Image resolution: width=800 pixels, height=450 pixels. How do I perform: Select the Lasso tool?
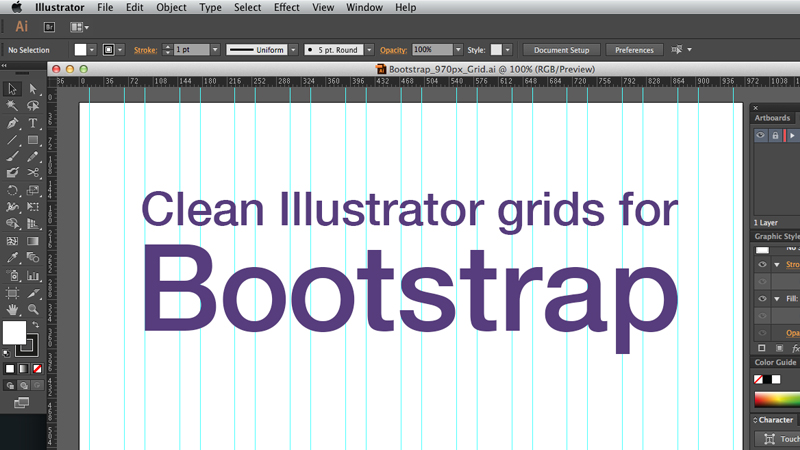(33, 106)
